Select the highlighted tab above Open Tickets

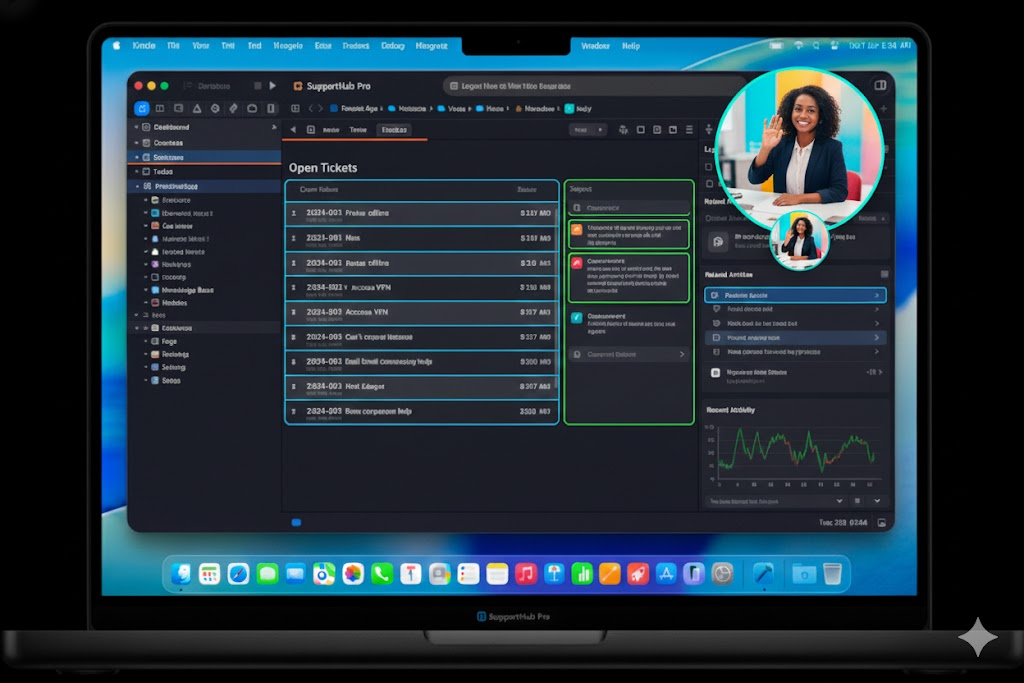[x=394, y=130]
